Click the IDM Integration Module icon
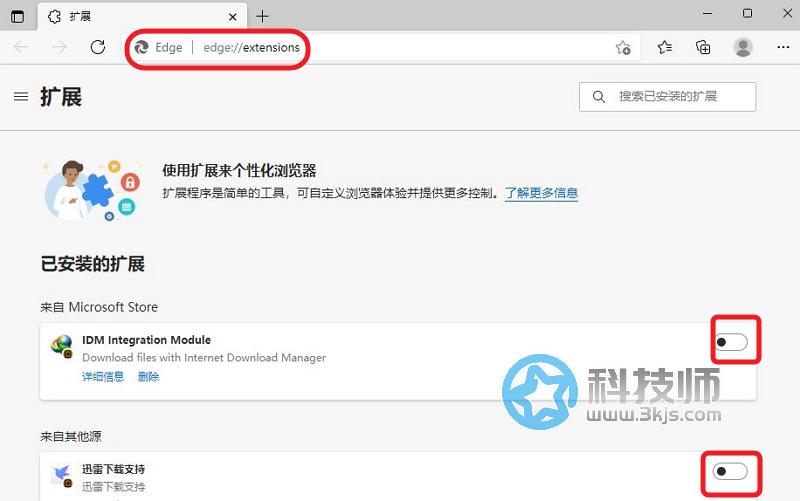This screenshot has height=501, width=800. 62,346
